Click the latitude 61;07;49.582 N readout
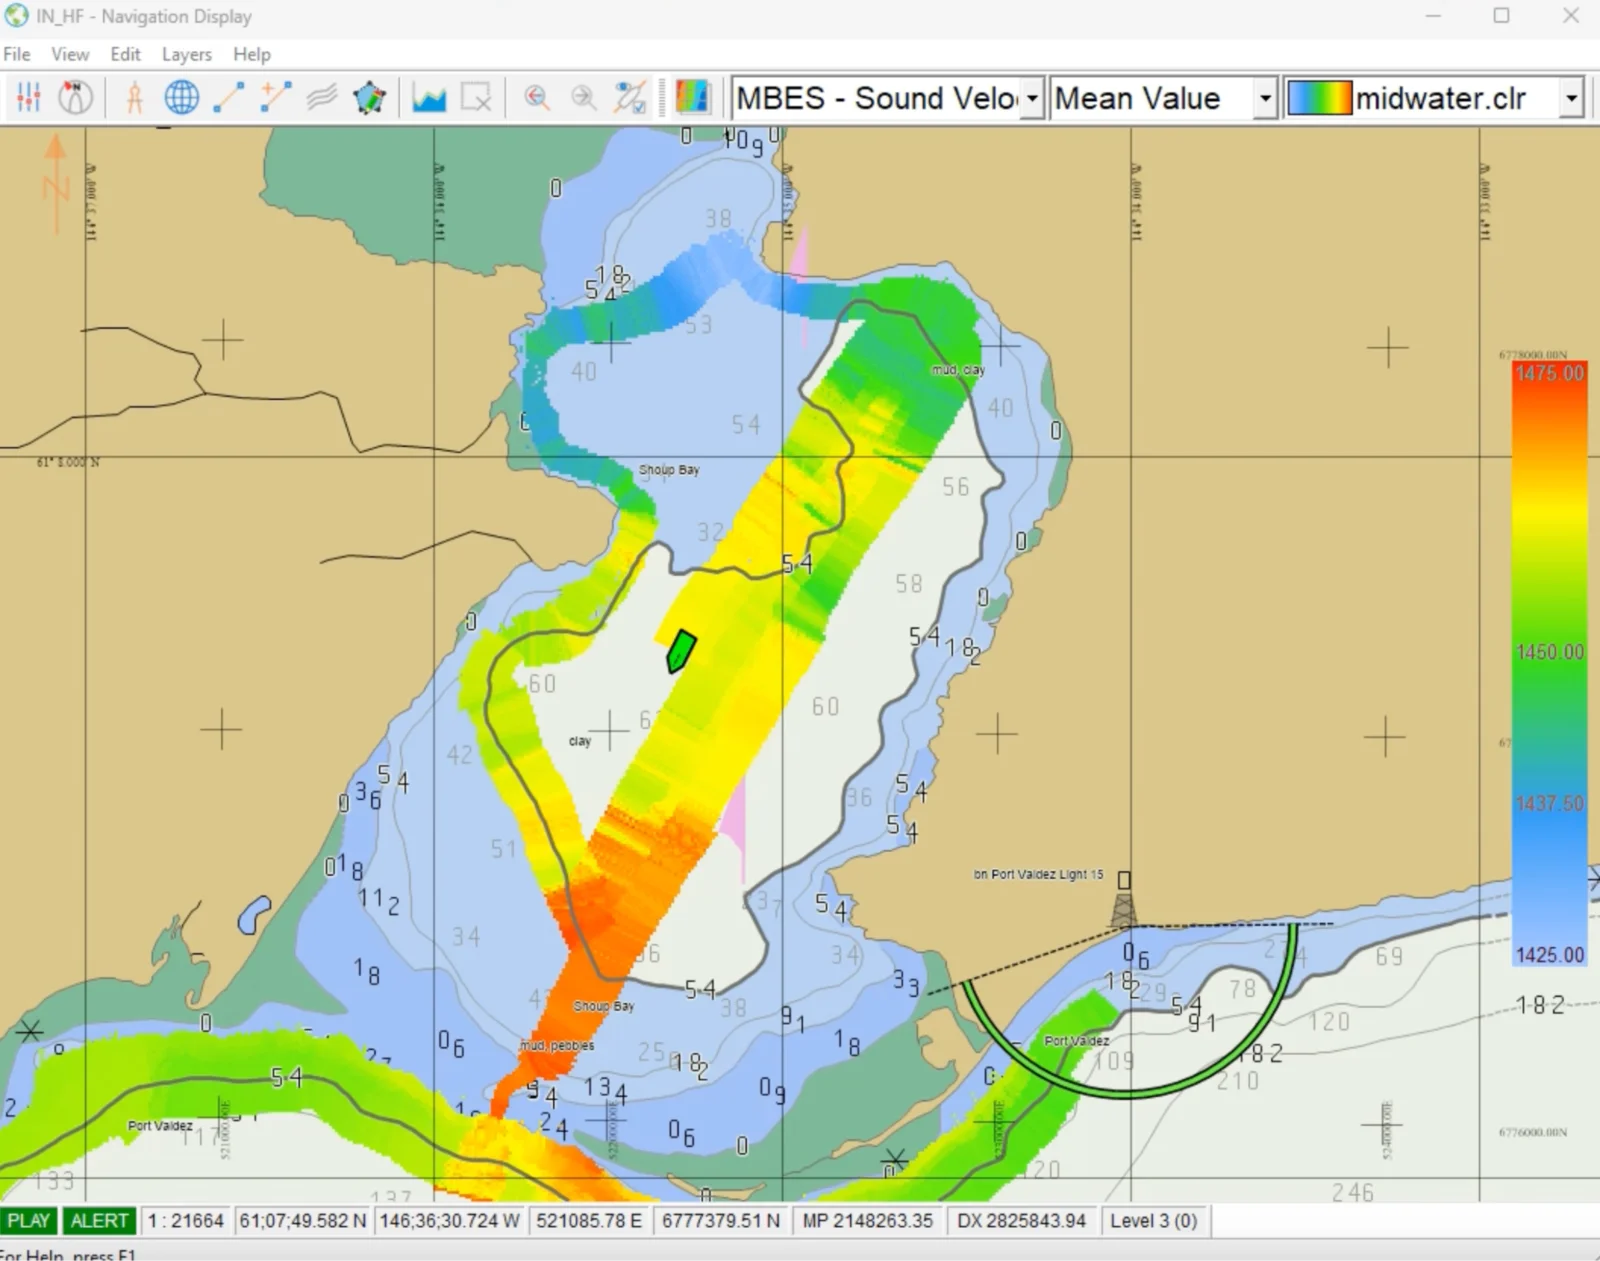 (x=302, y=1221)
